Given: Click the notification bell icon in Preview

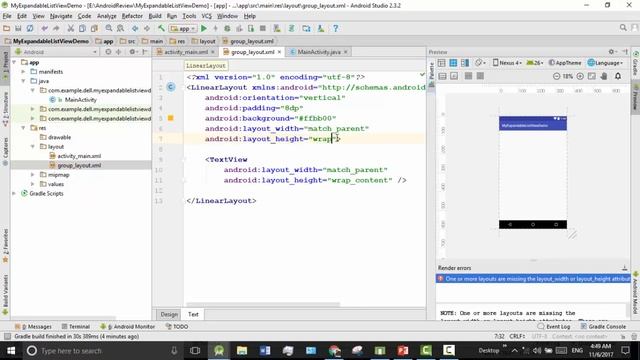Looking at the screenshot, I should tap(618, 76).
